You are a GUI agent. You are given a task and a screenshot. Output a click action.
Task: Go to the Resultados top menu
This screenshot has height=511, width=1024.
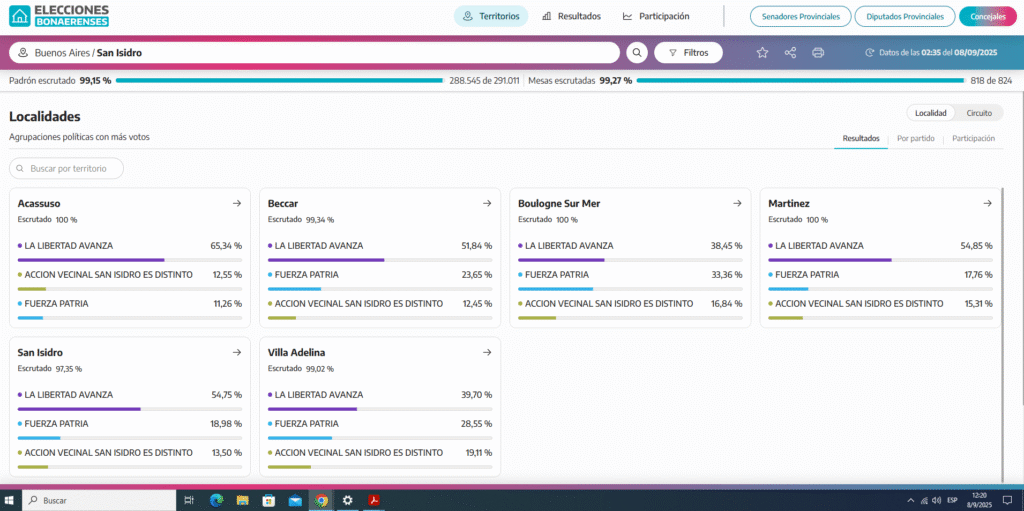coord(571,16)
